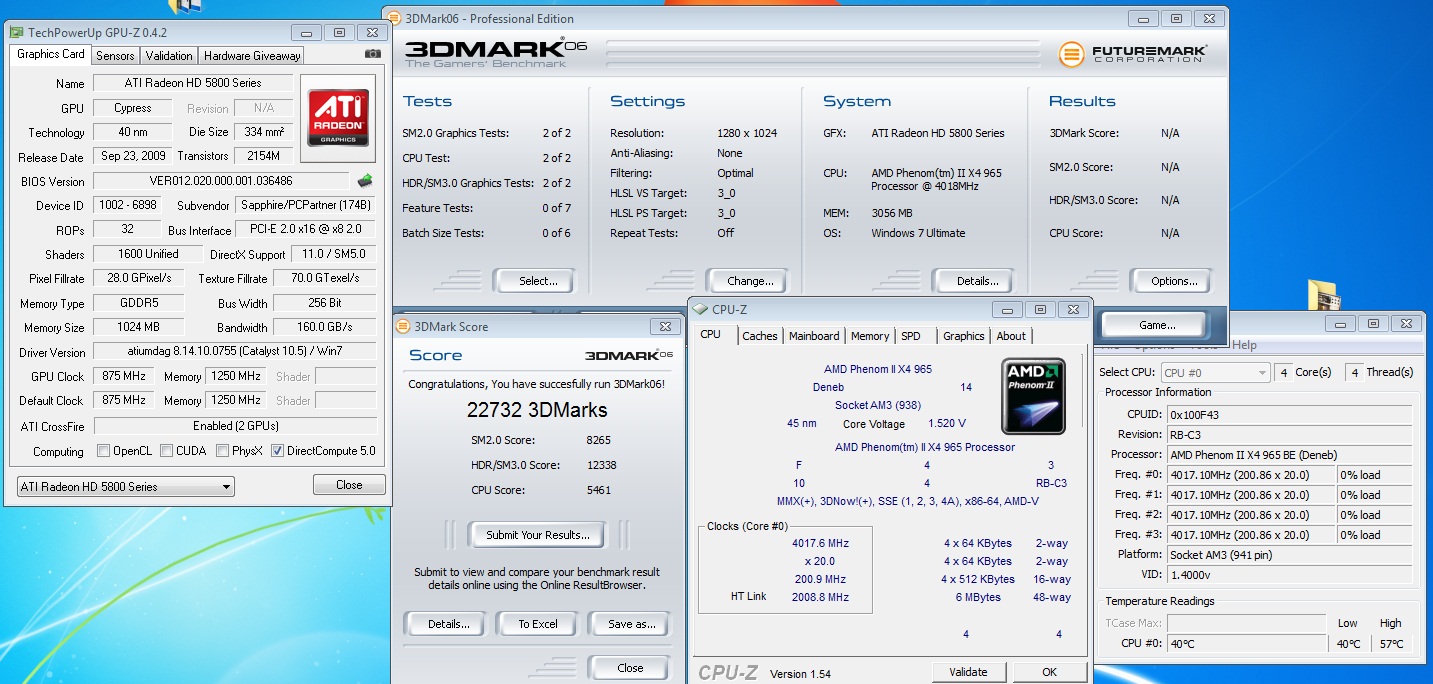Open the Select CPU dropdown
The width and height of the screenshot is (1433, 684).
[x=1215, y=373]
